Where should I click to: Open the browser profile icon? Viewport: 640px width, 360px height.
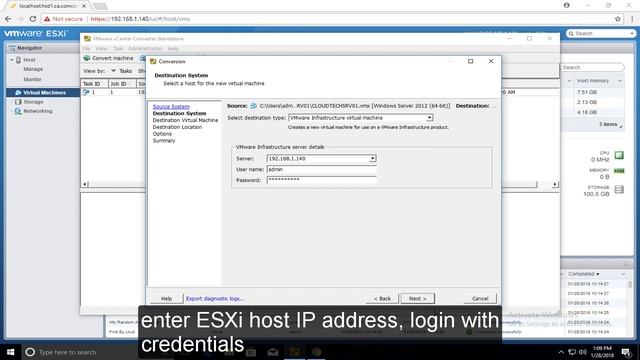(x=567, y=5)
